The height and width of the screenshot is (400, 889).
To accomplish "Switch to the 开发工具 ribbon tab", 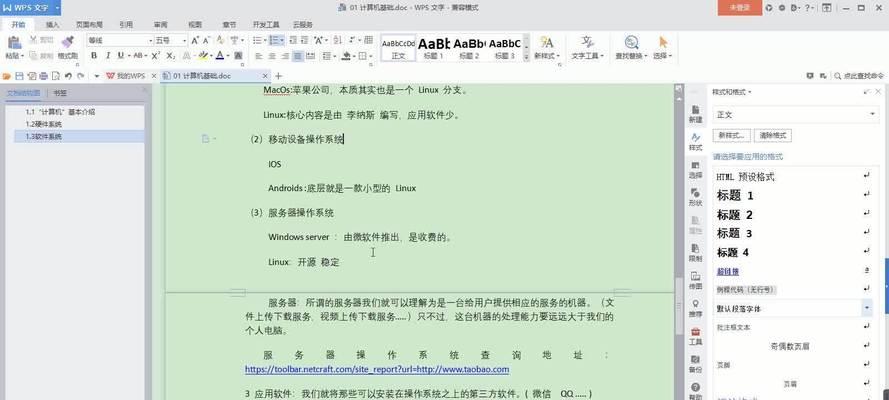I will [266, 25].
